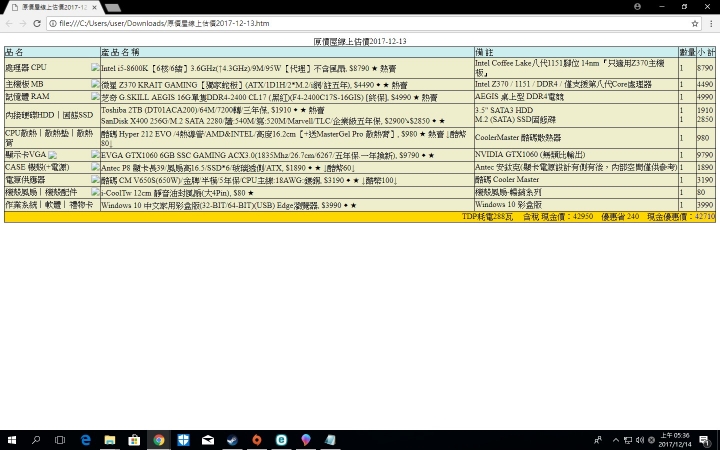Image resolution: width=720 pixels, height=450 pixels.
Task: Open Mail app from taskbar
Action: 208,440
